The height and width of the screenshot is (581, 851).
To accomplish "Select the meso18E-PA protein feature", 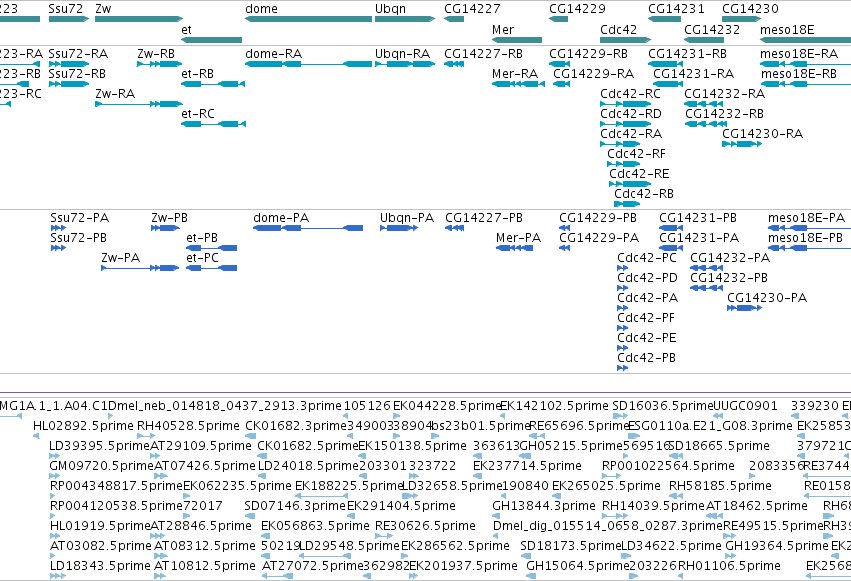I will tap(809, 228).
